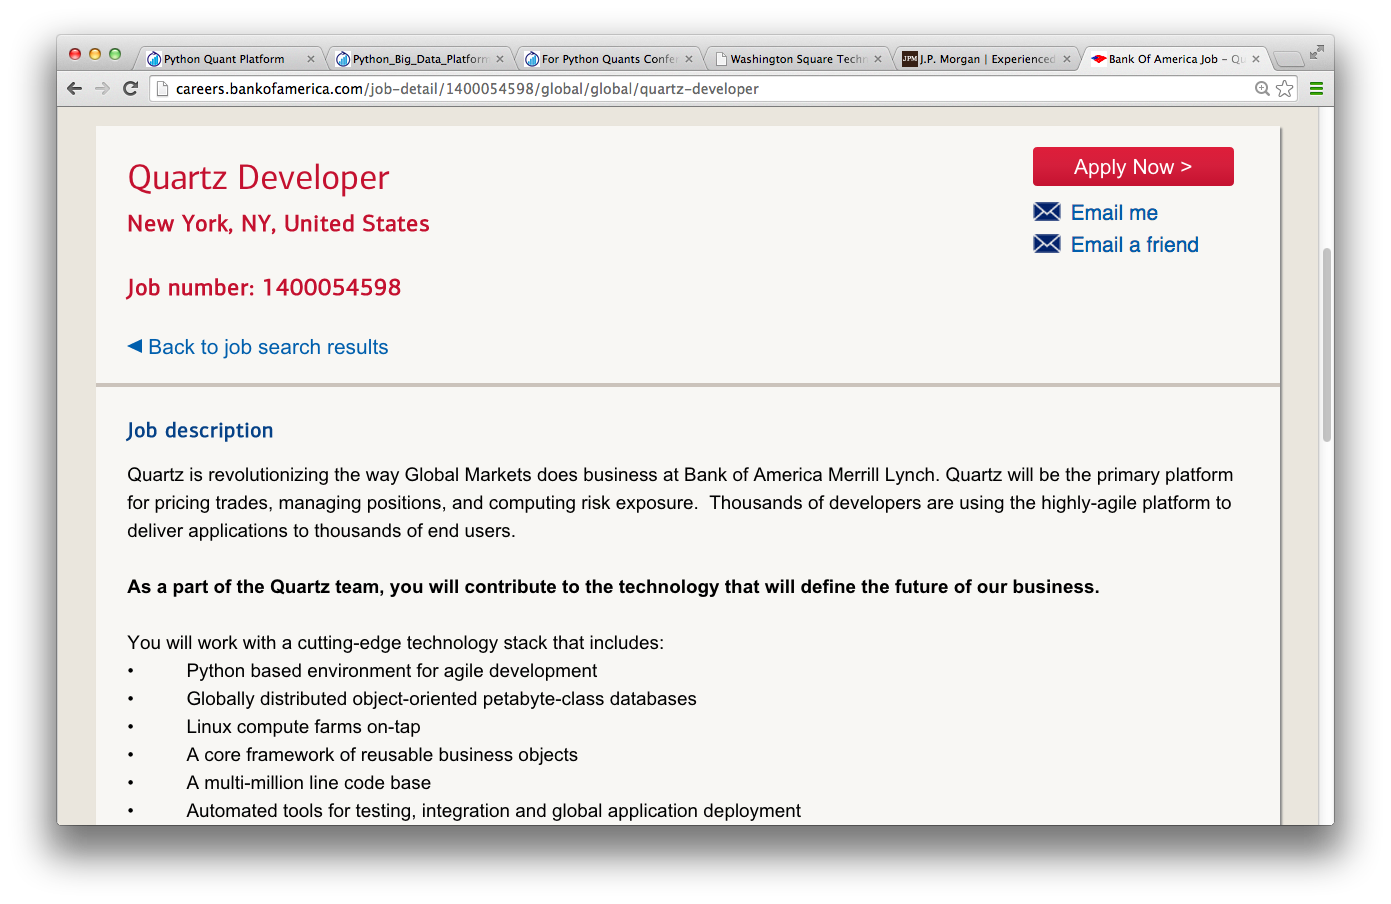Screen dimensions: 1391x904
Task: Minimize the browser window with the yellow button
Action: coord(95,54)
